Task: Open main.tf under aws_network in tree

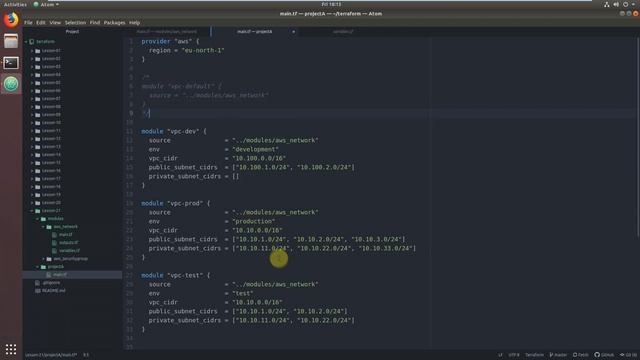Action: [65, 235]
